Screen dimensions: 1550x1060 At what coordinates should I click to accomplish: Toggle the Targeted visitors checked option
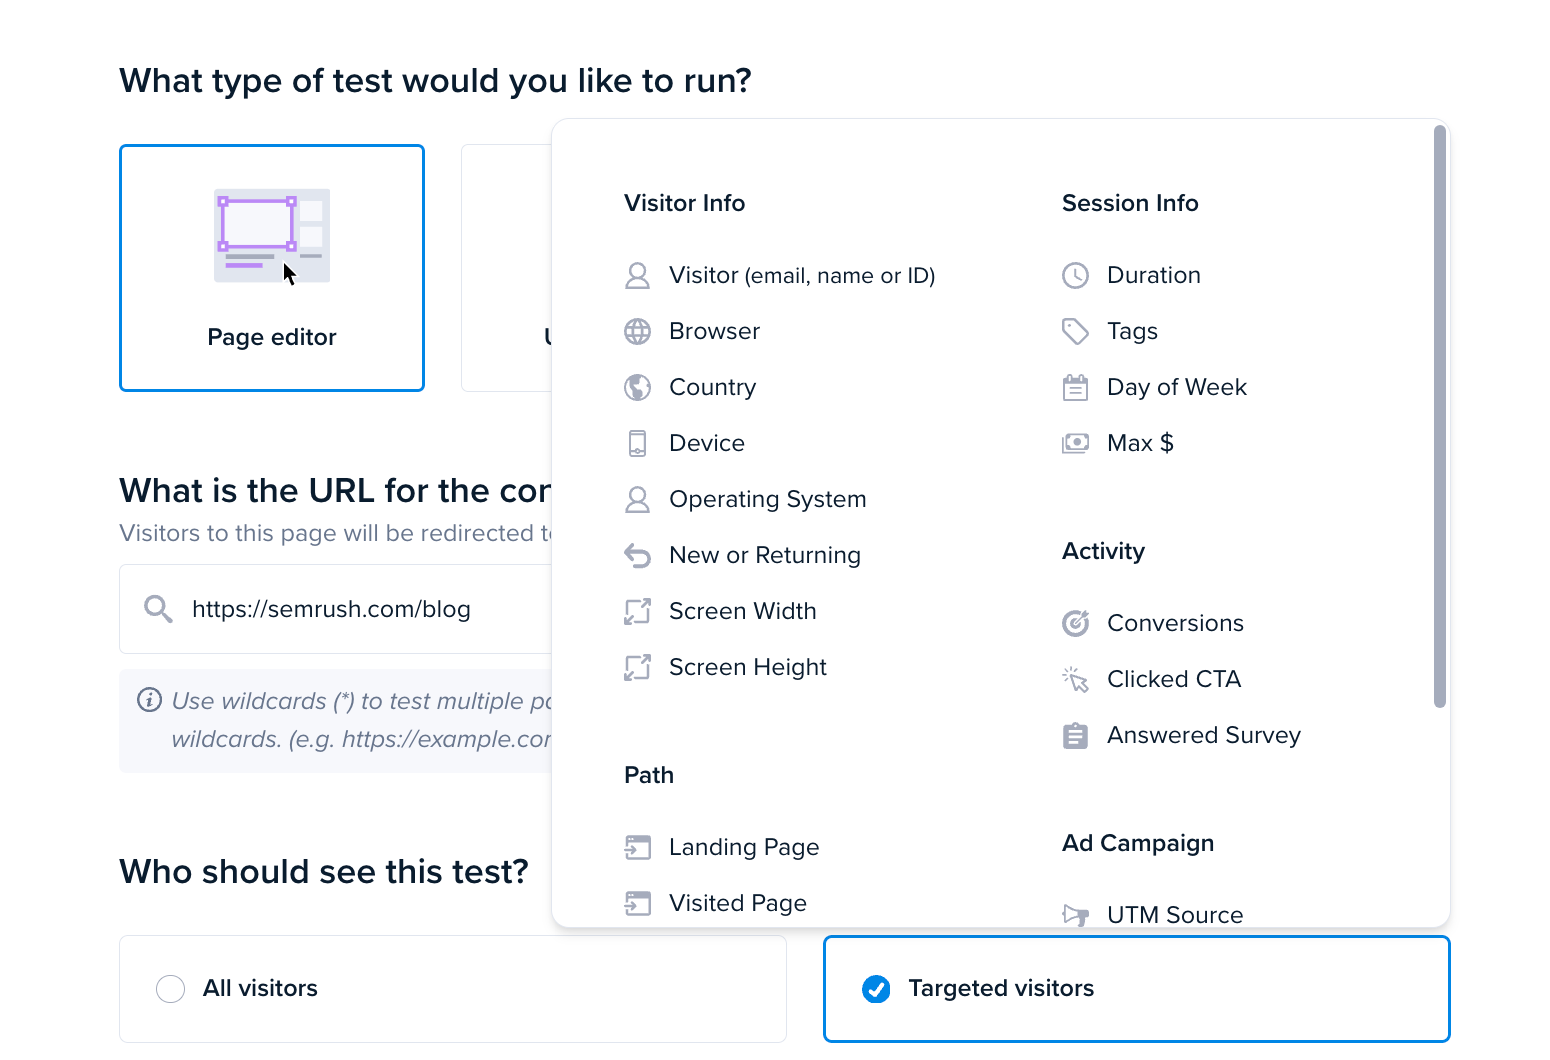click(876, 989)
